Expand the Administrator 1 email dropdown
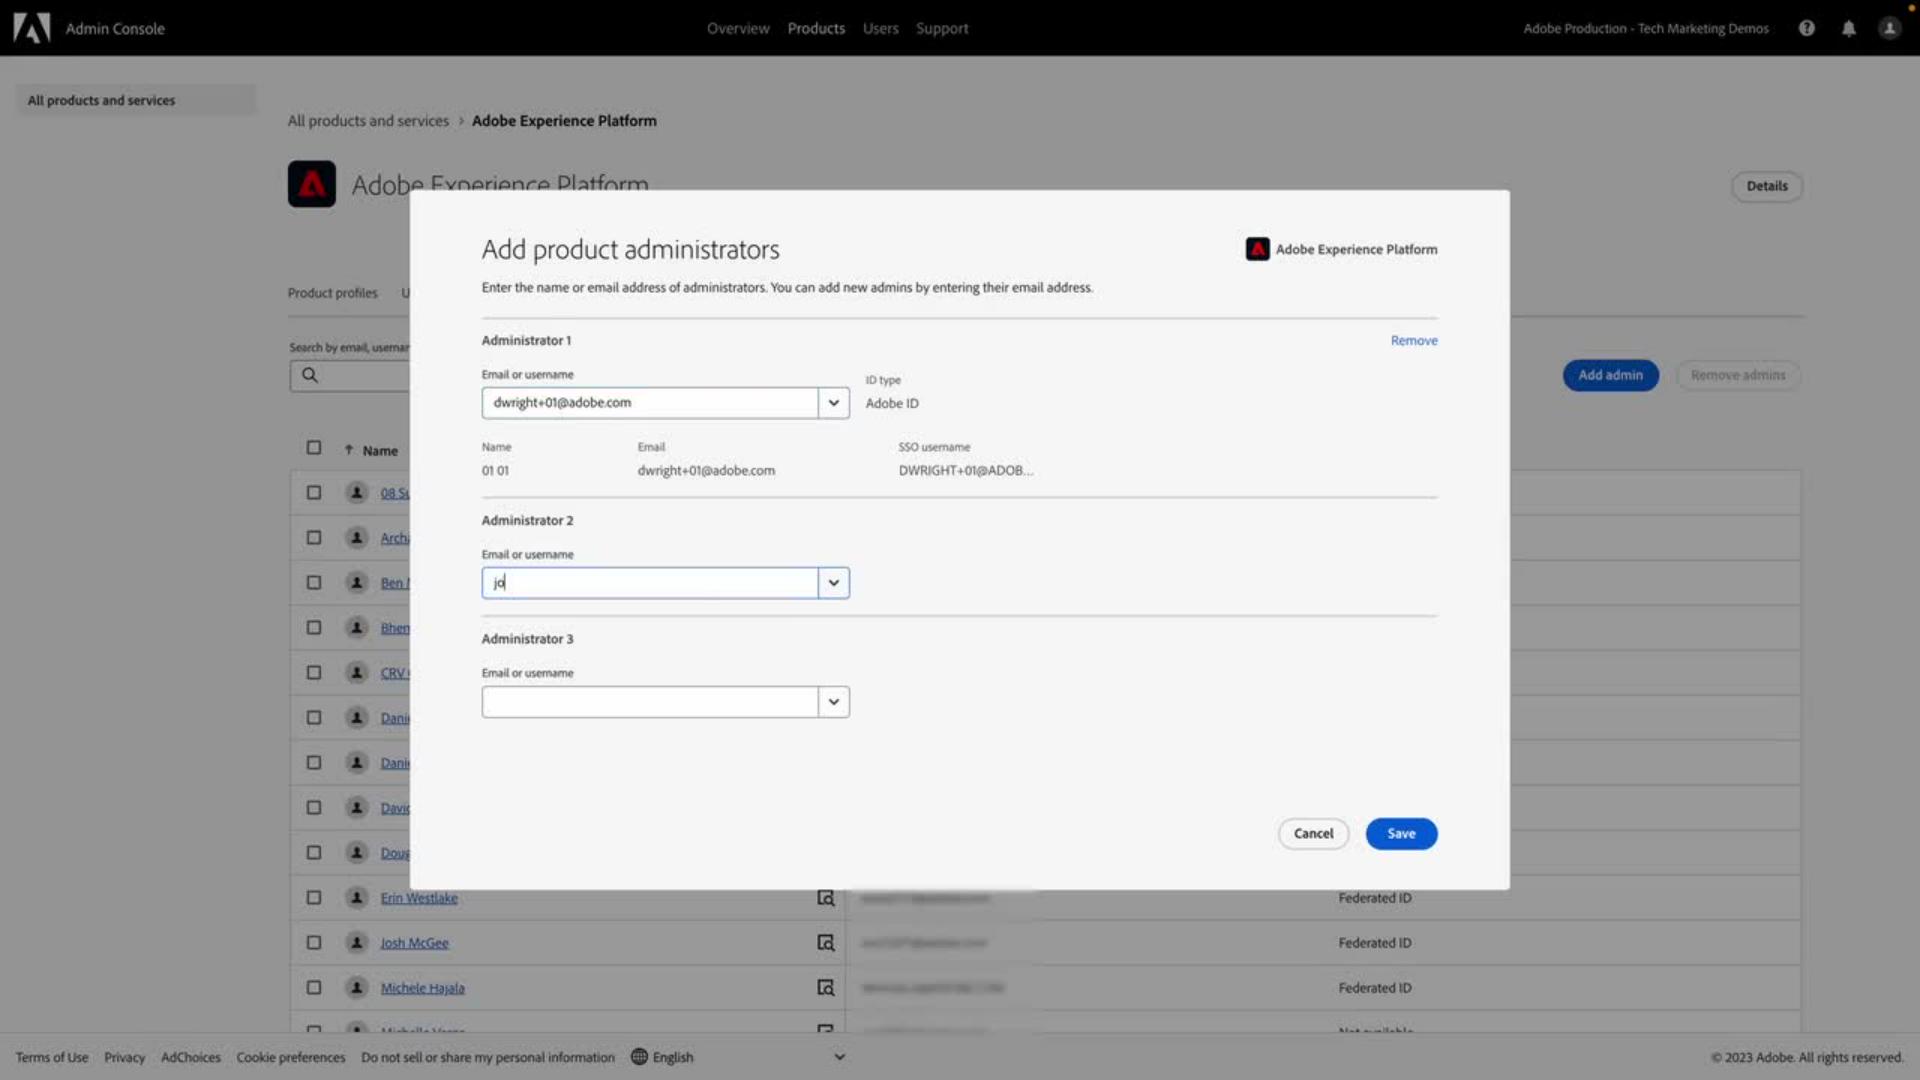The image size is (1920, 1080). [833, 403]
